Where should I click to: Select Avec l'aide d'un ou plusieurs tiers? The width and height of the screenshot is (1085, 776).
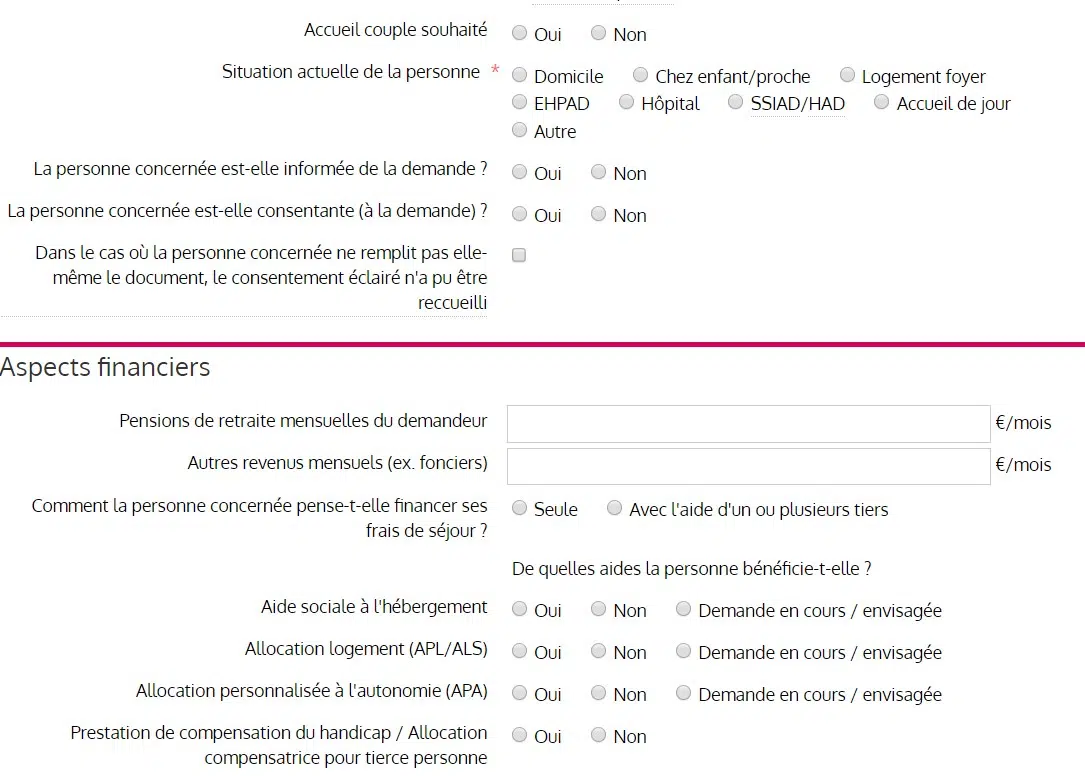pyautogui.click(x=615, y=508)
